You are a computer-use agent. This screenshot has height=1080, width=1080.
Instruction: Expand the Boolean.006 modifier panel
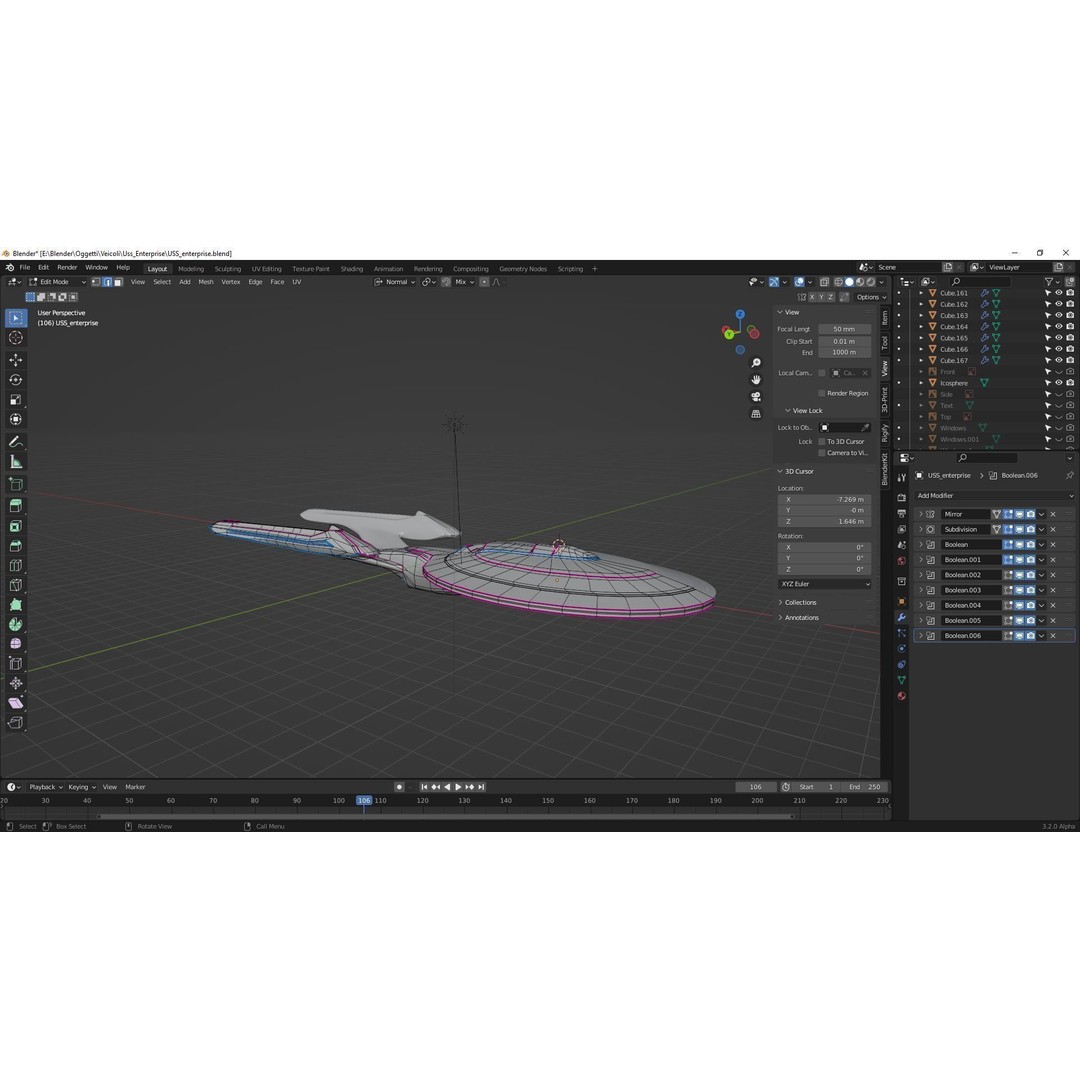pyautogui.click(x=920, y=636)
